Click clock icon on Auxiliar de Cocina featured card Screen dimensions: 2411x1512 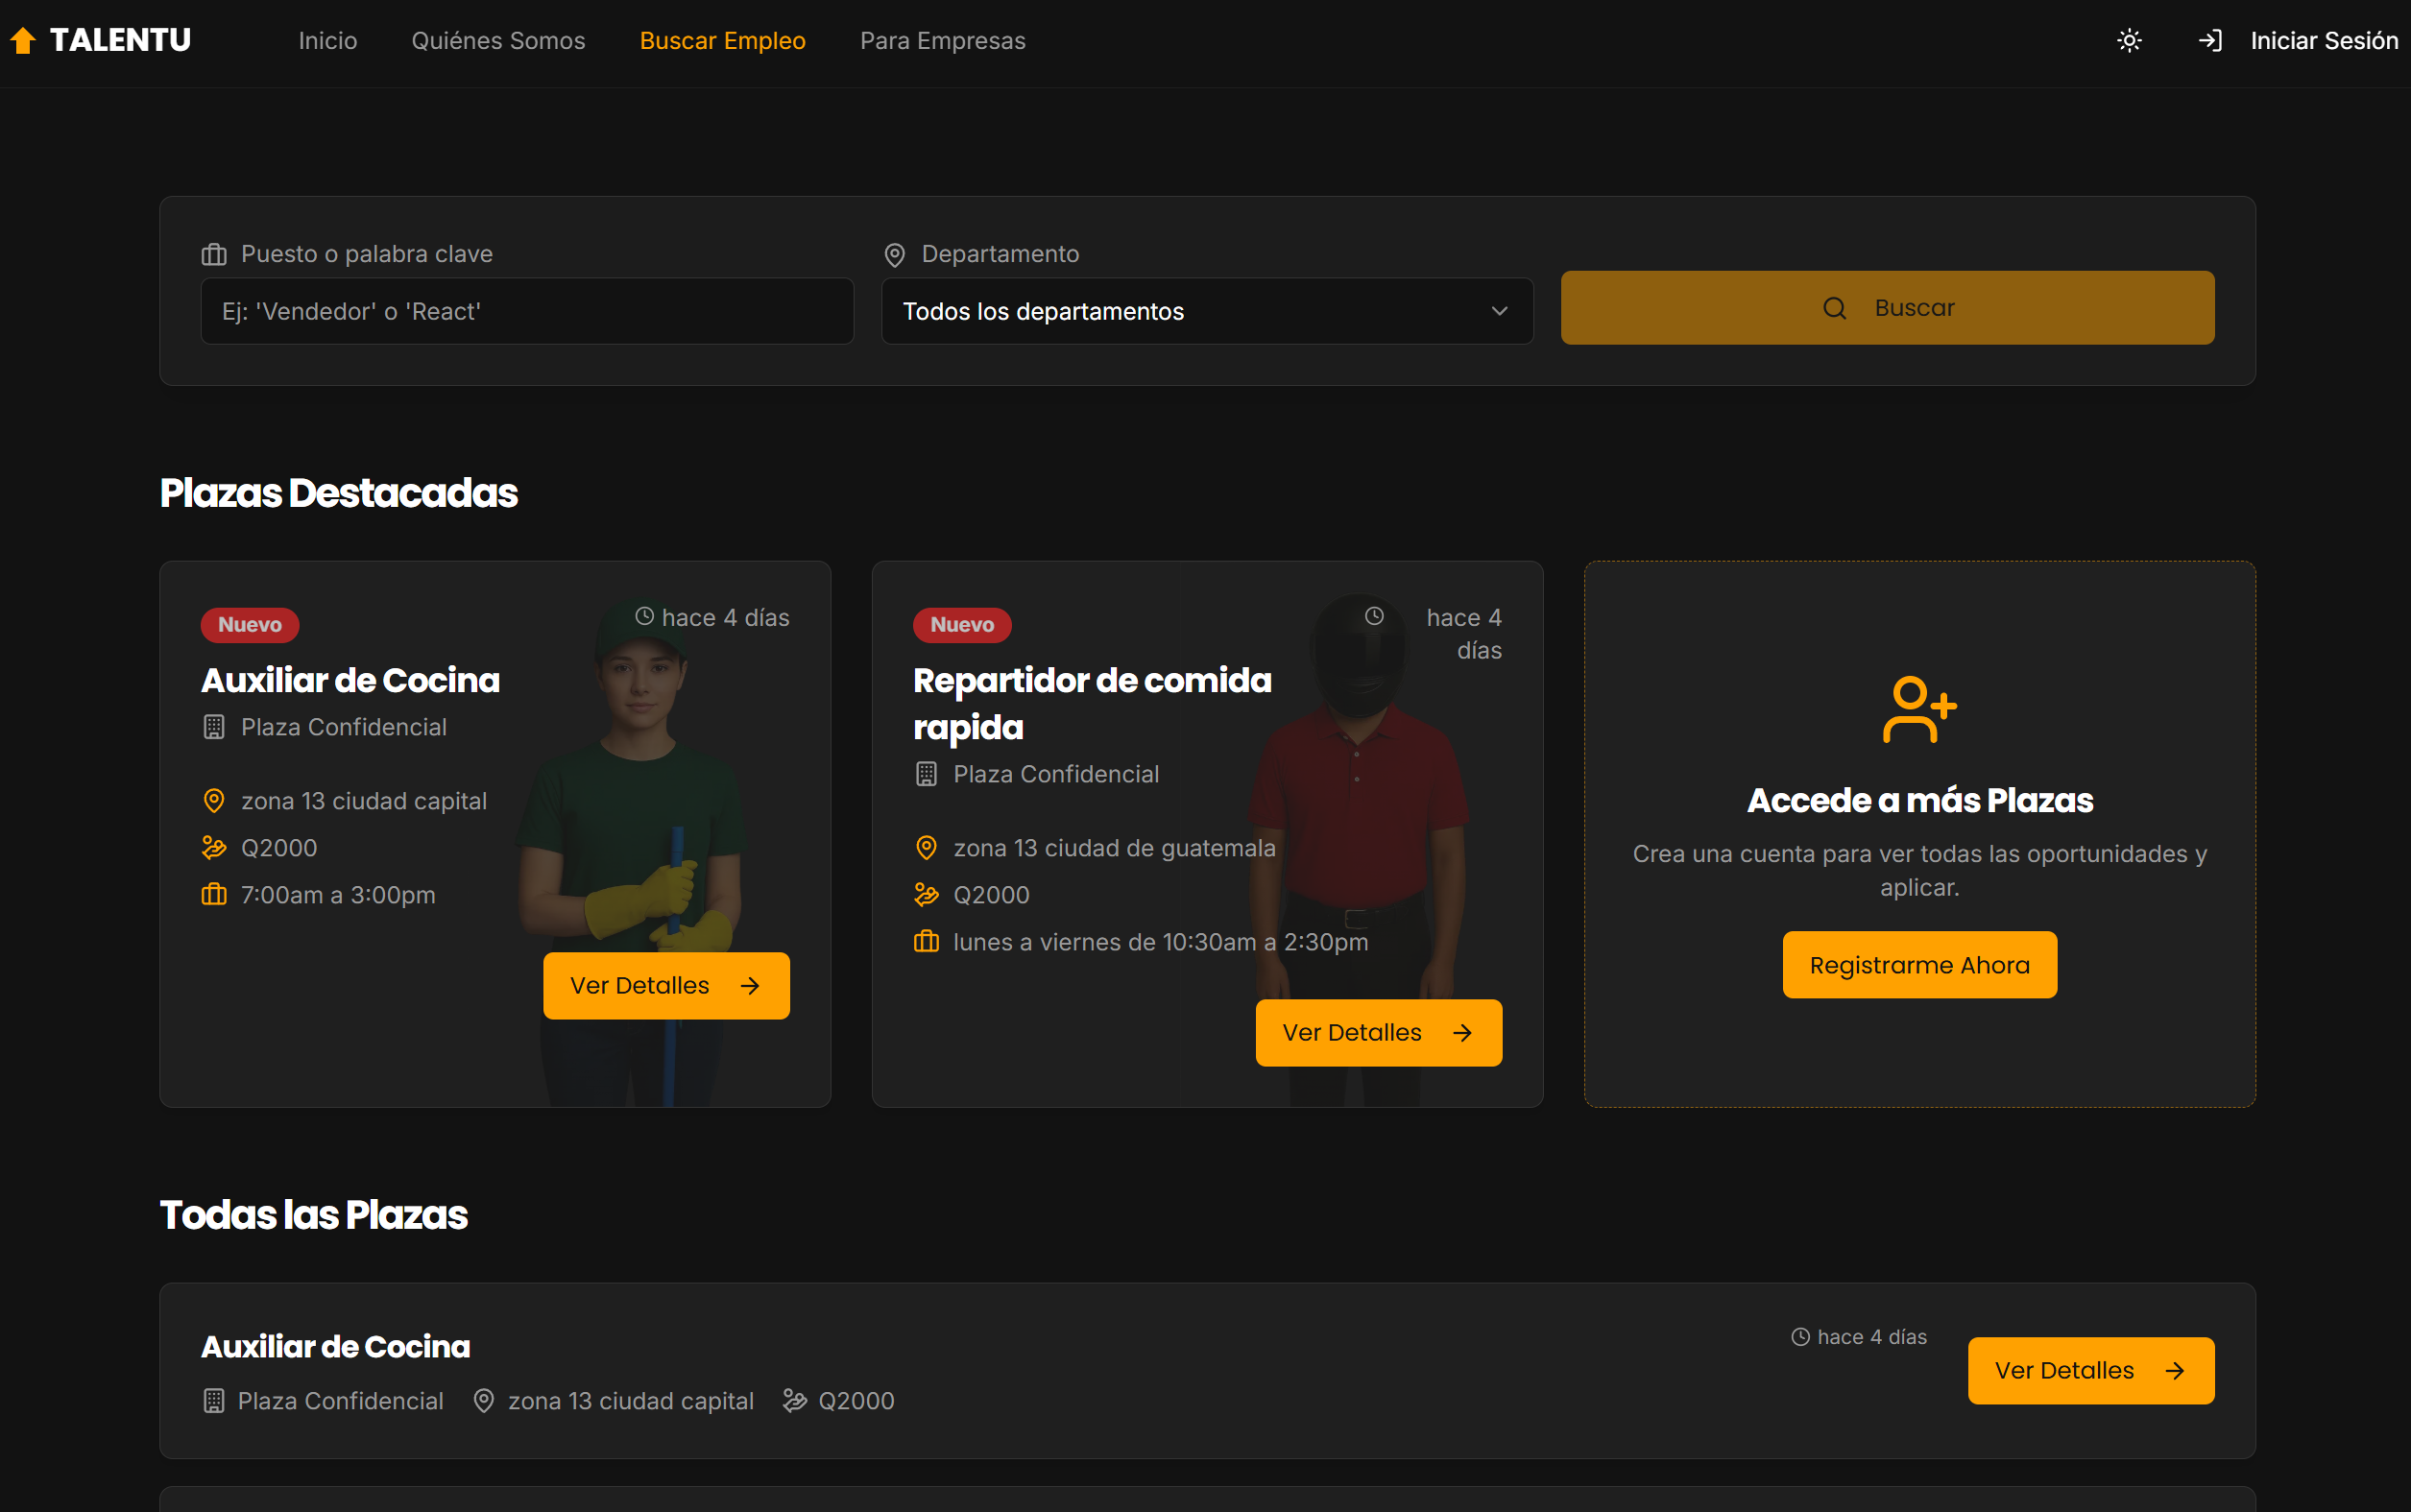[x=645, y=616]
